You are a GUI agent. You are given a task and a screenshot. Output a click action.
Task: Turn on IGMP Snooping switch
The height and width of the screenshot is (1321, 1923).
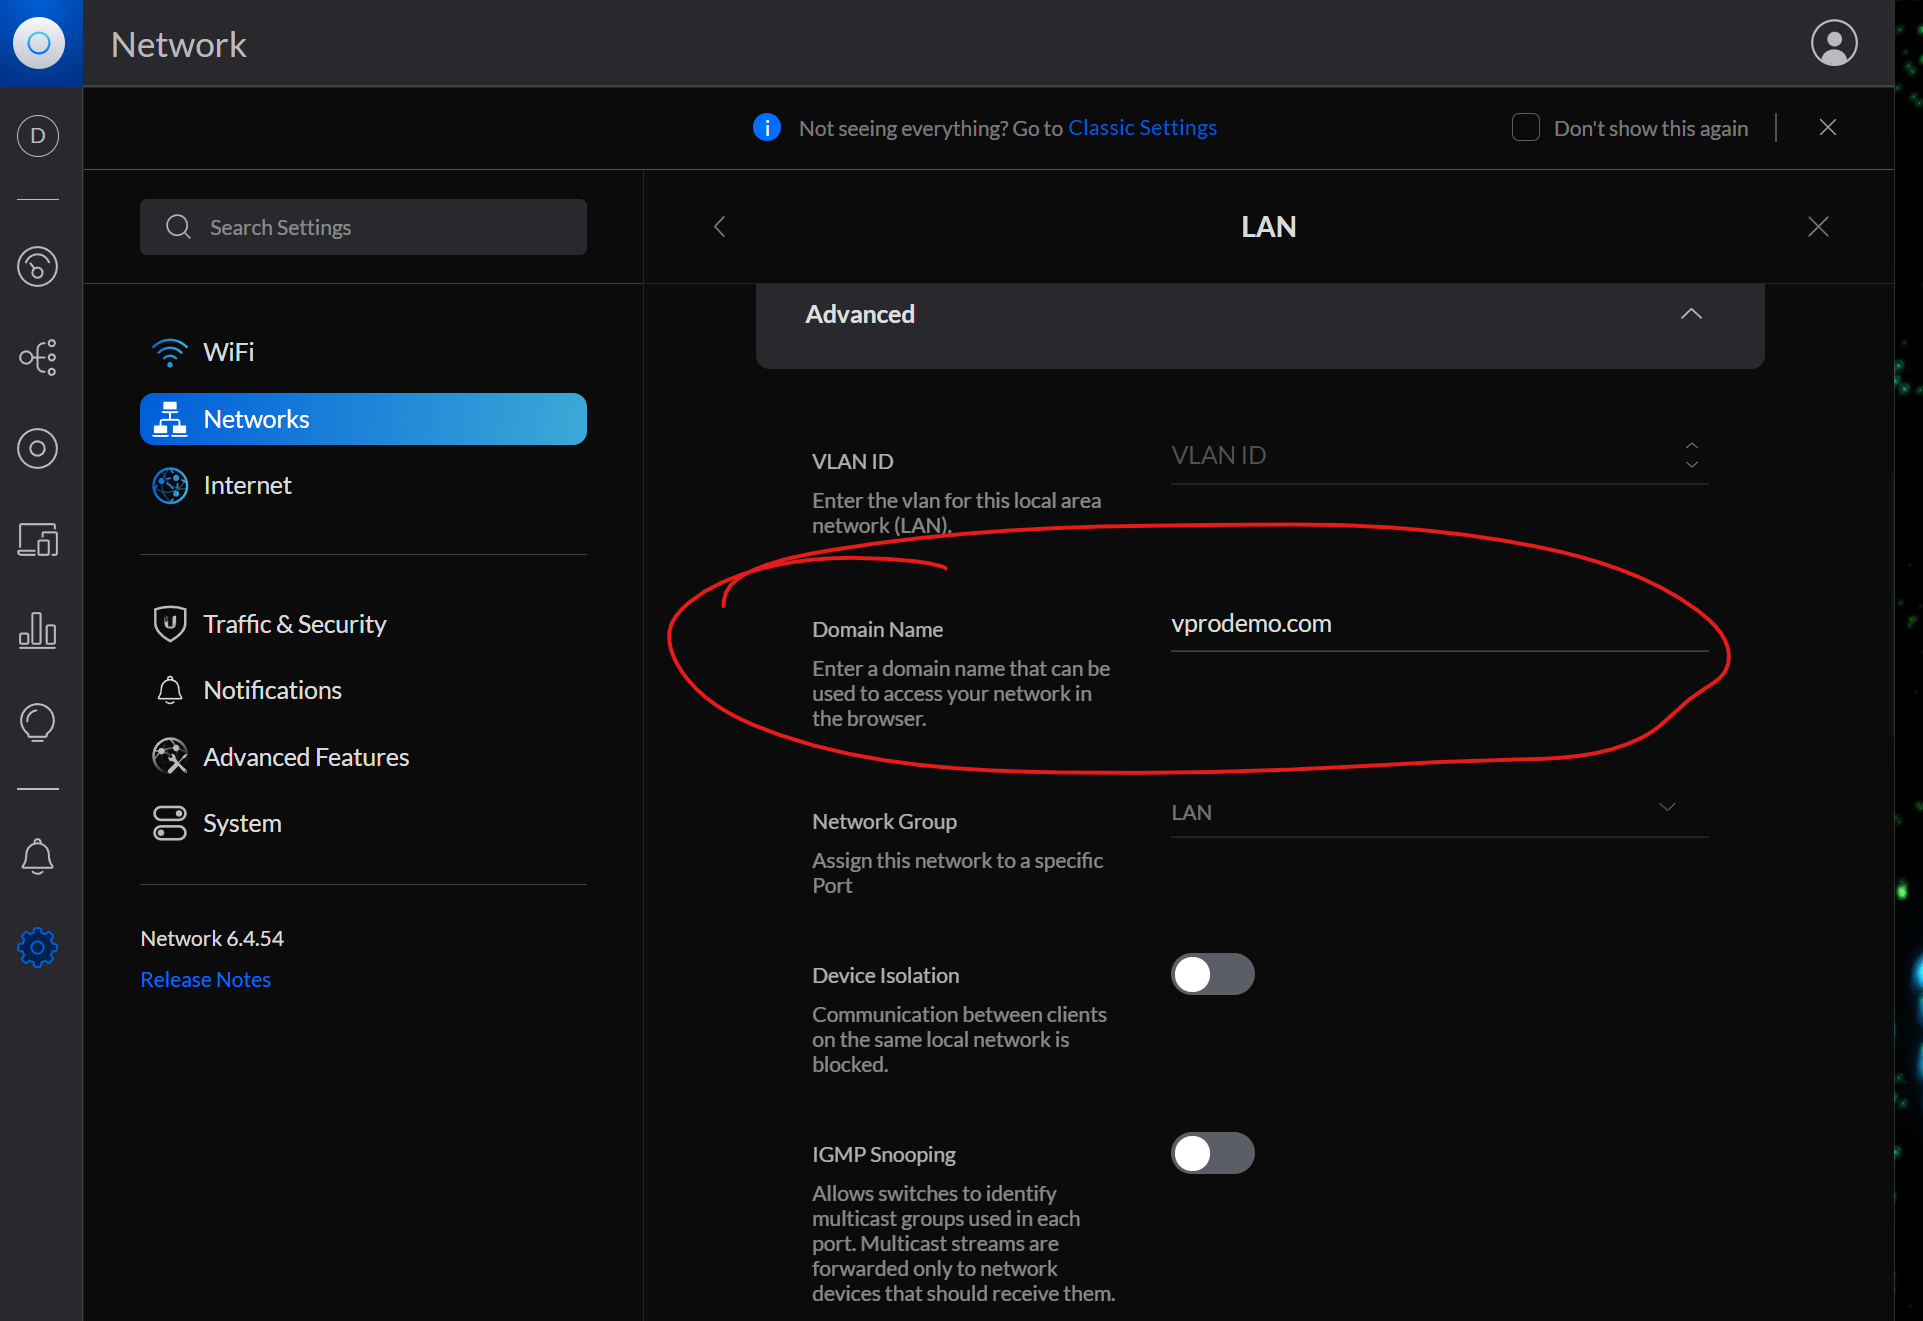1212,1153
